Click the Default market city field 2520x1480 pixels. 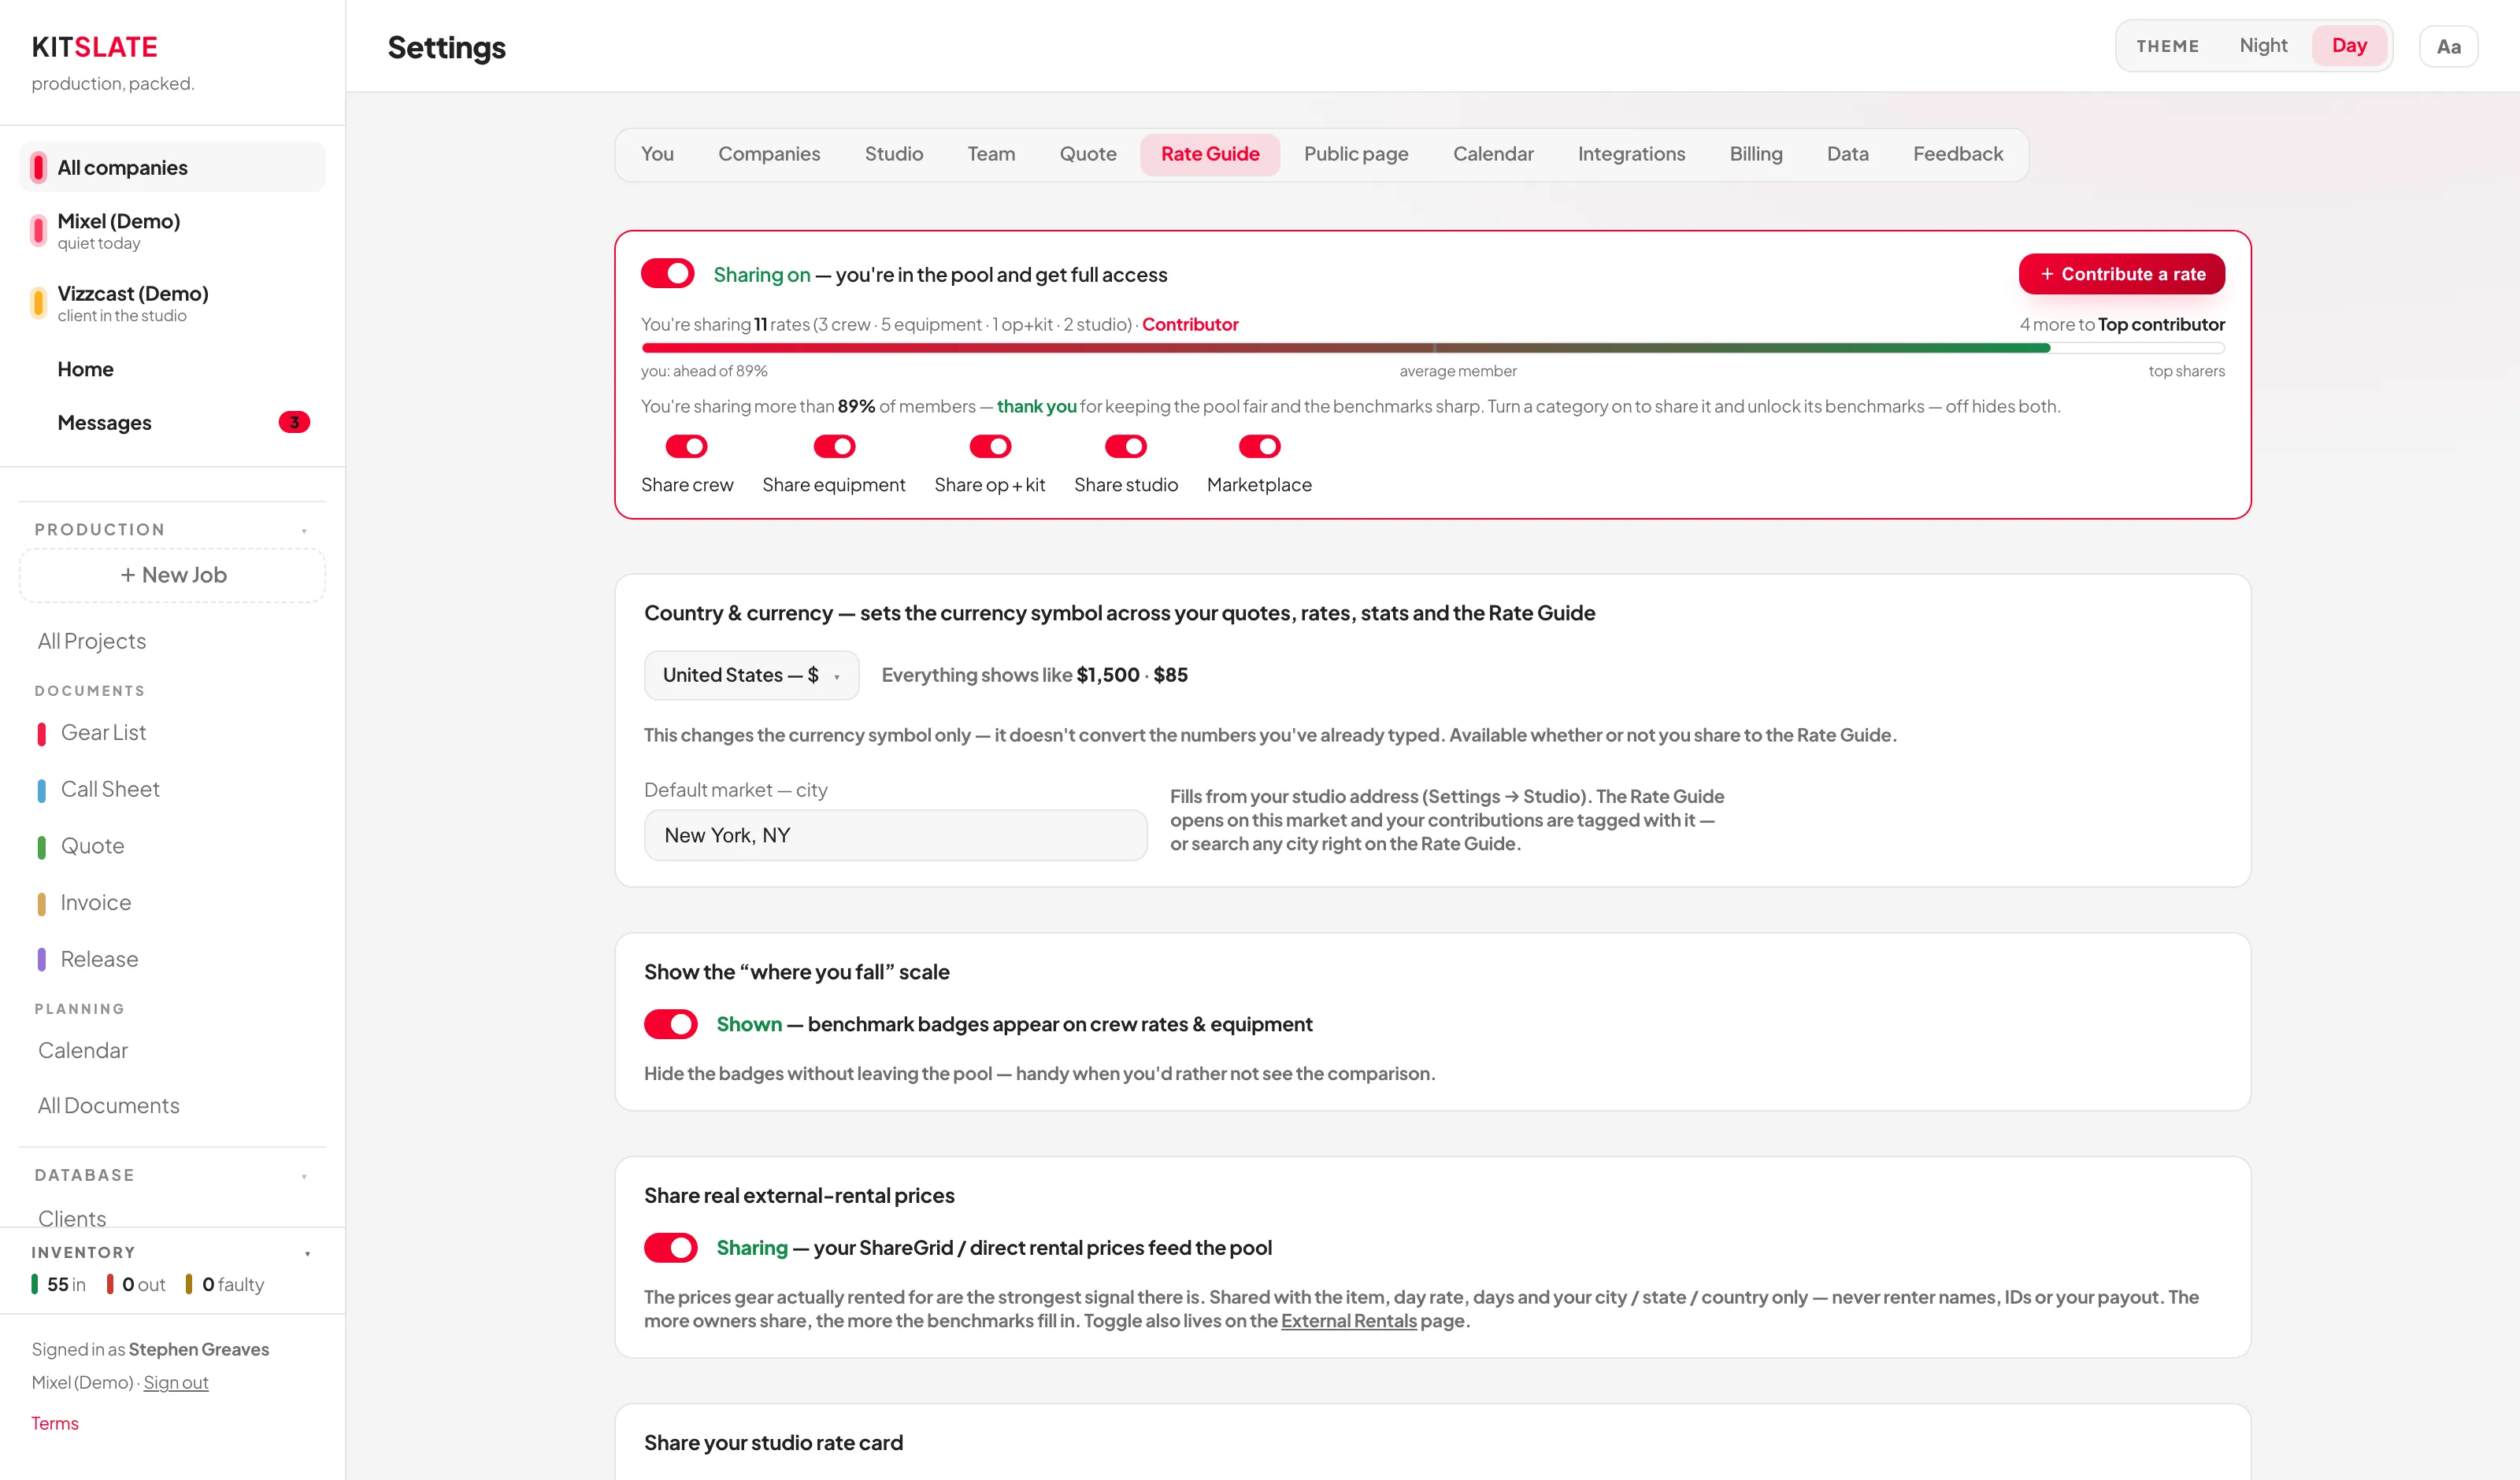tap(895, 835)
